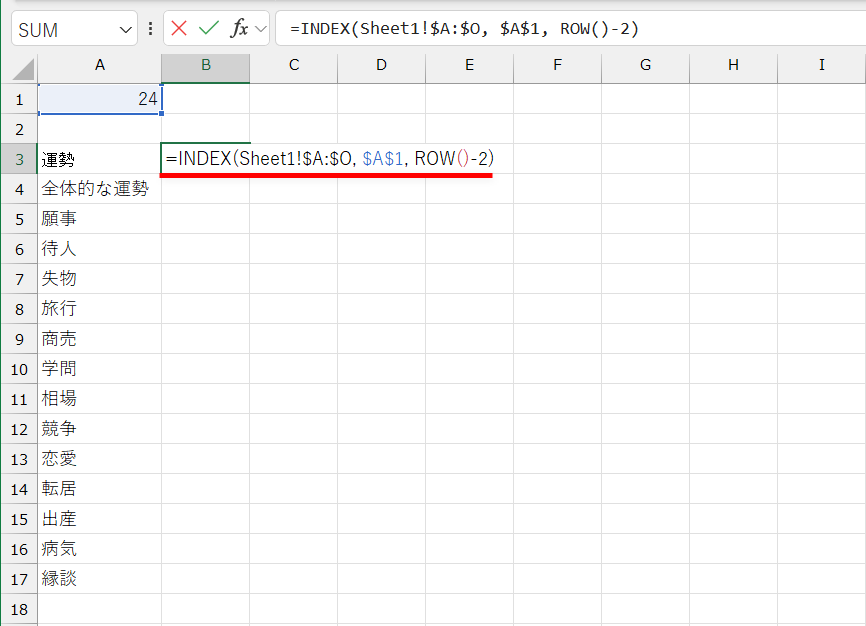Click the three-dot formula bar separator
The image size is (866, 626).
(150, 28)
